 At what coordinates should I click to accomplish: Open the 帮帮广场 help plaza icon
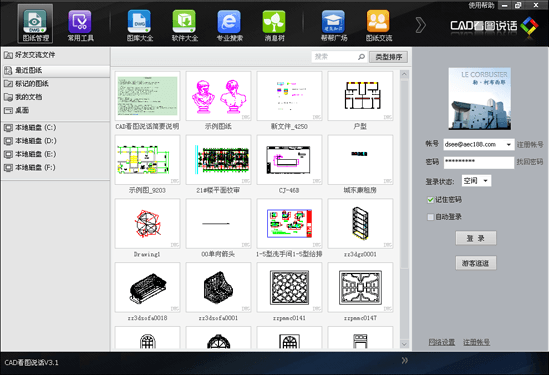coord(334,25)
